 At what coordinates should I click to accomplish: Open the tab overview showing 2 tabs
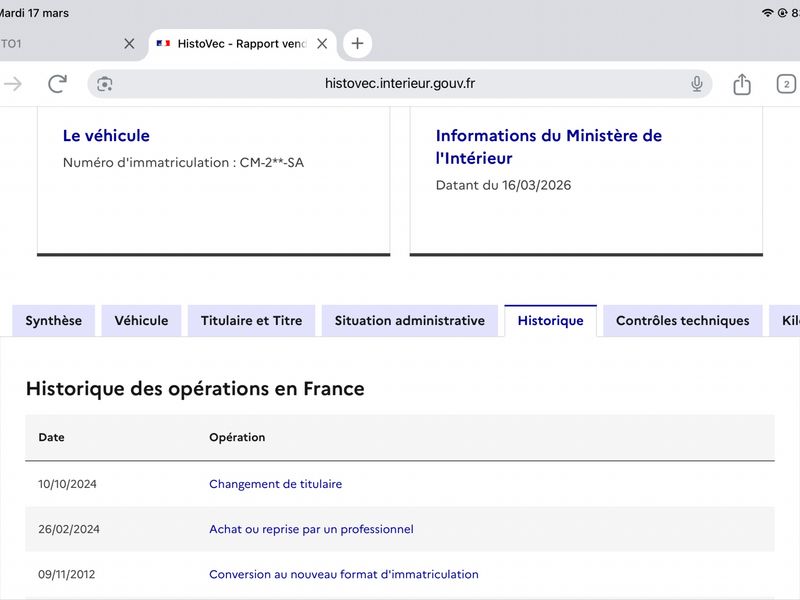786,84
